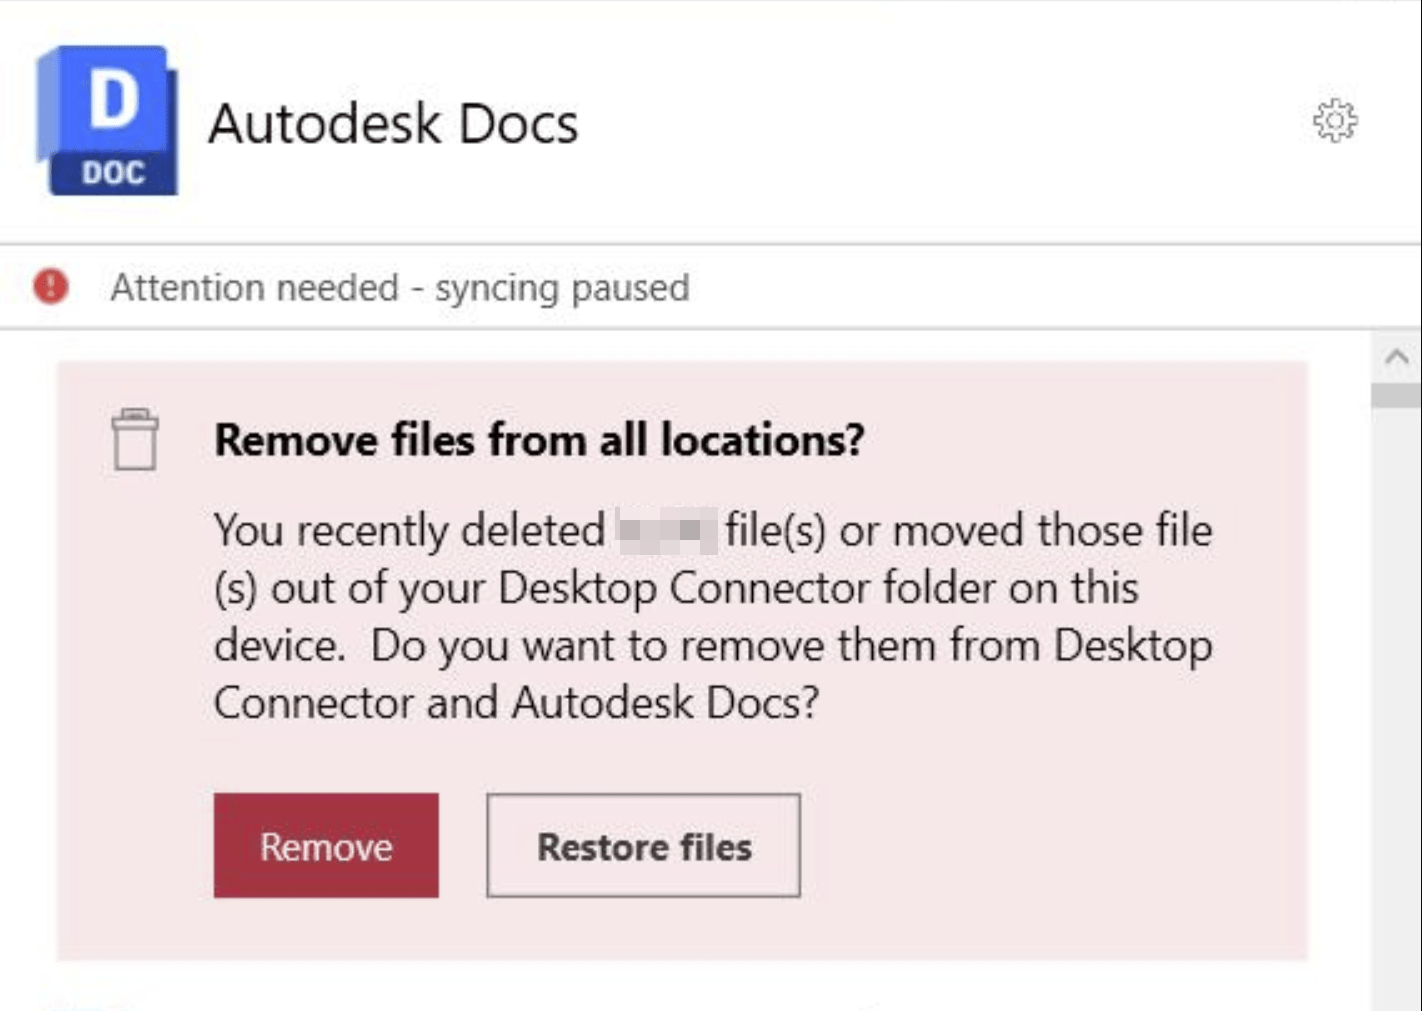
Task: Click the trash can icon in the notification
Action: click(x=135, y=440)
